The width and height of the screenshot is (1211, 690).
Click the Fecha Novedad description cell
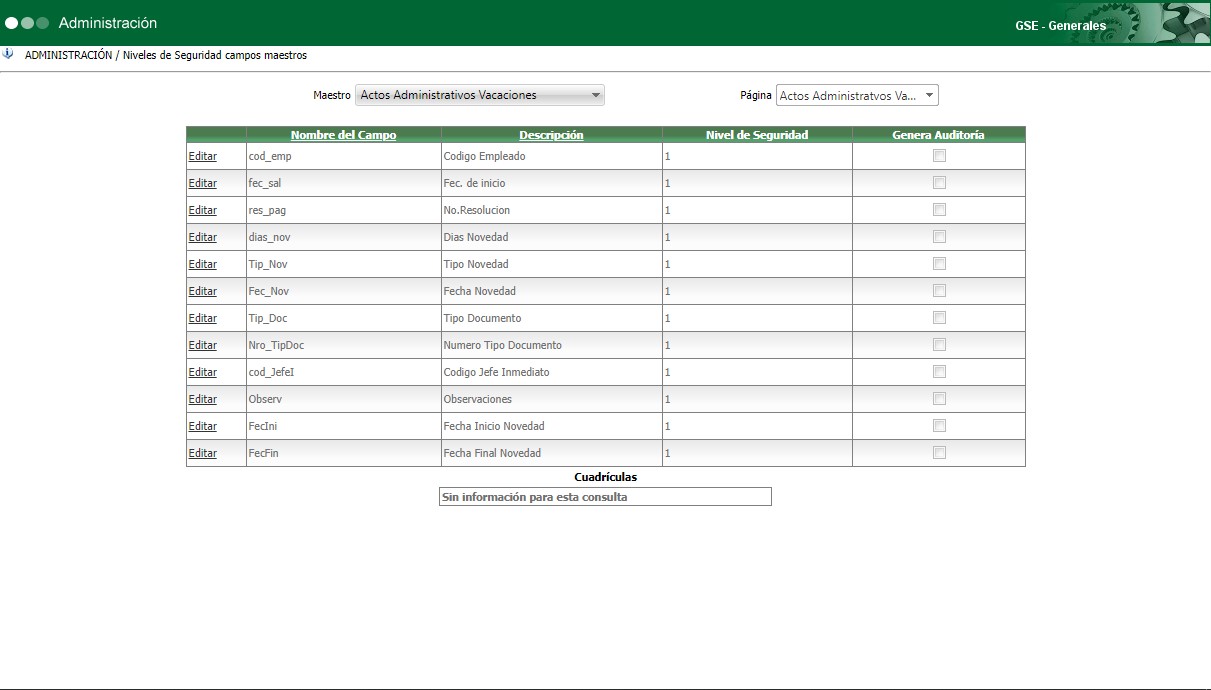(551, 291)
